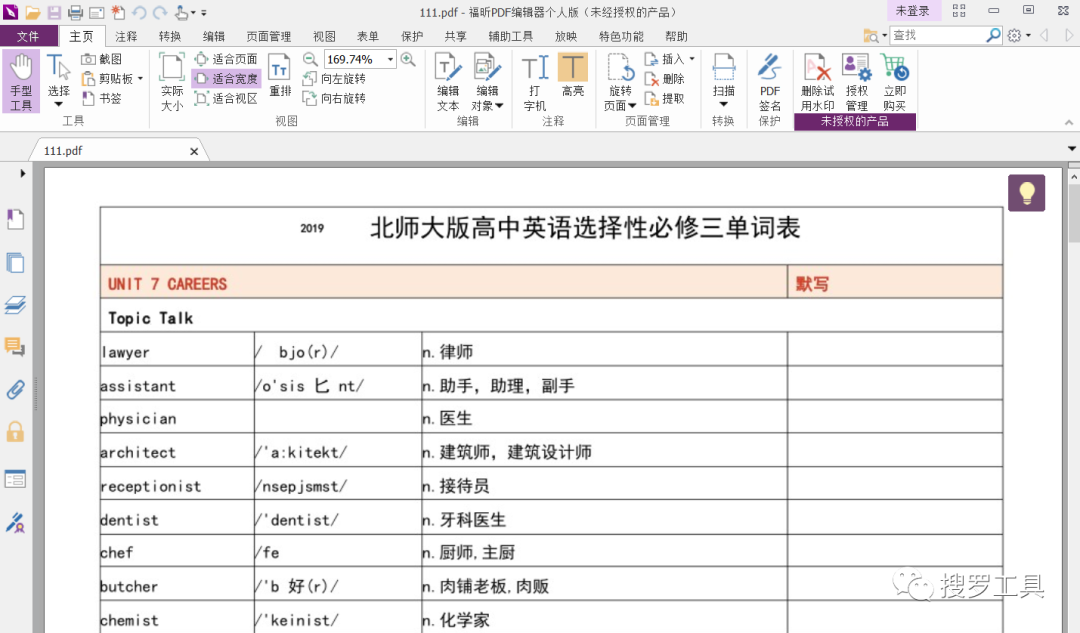Screen dimensions: 1080x633
Task: Click 提取 to extract pages
Action: pyautogui.click(x=665, y=98)
